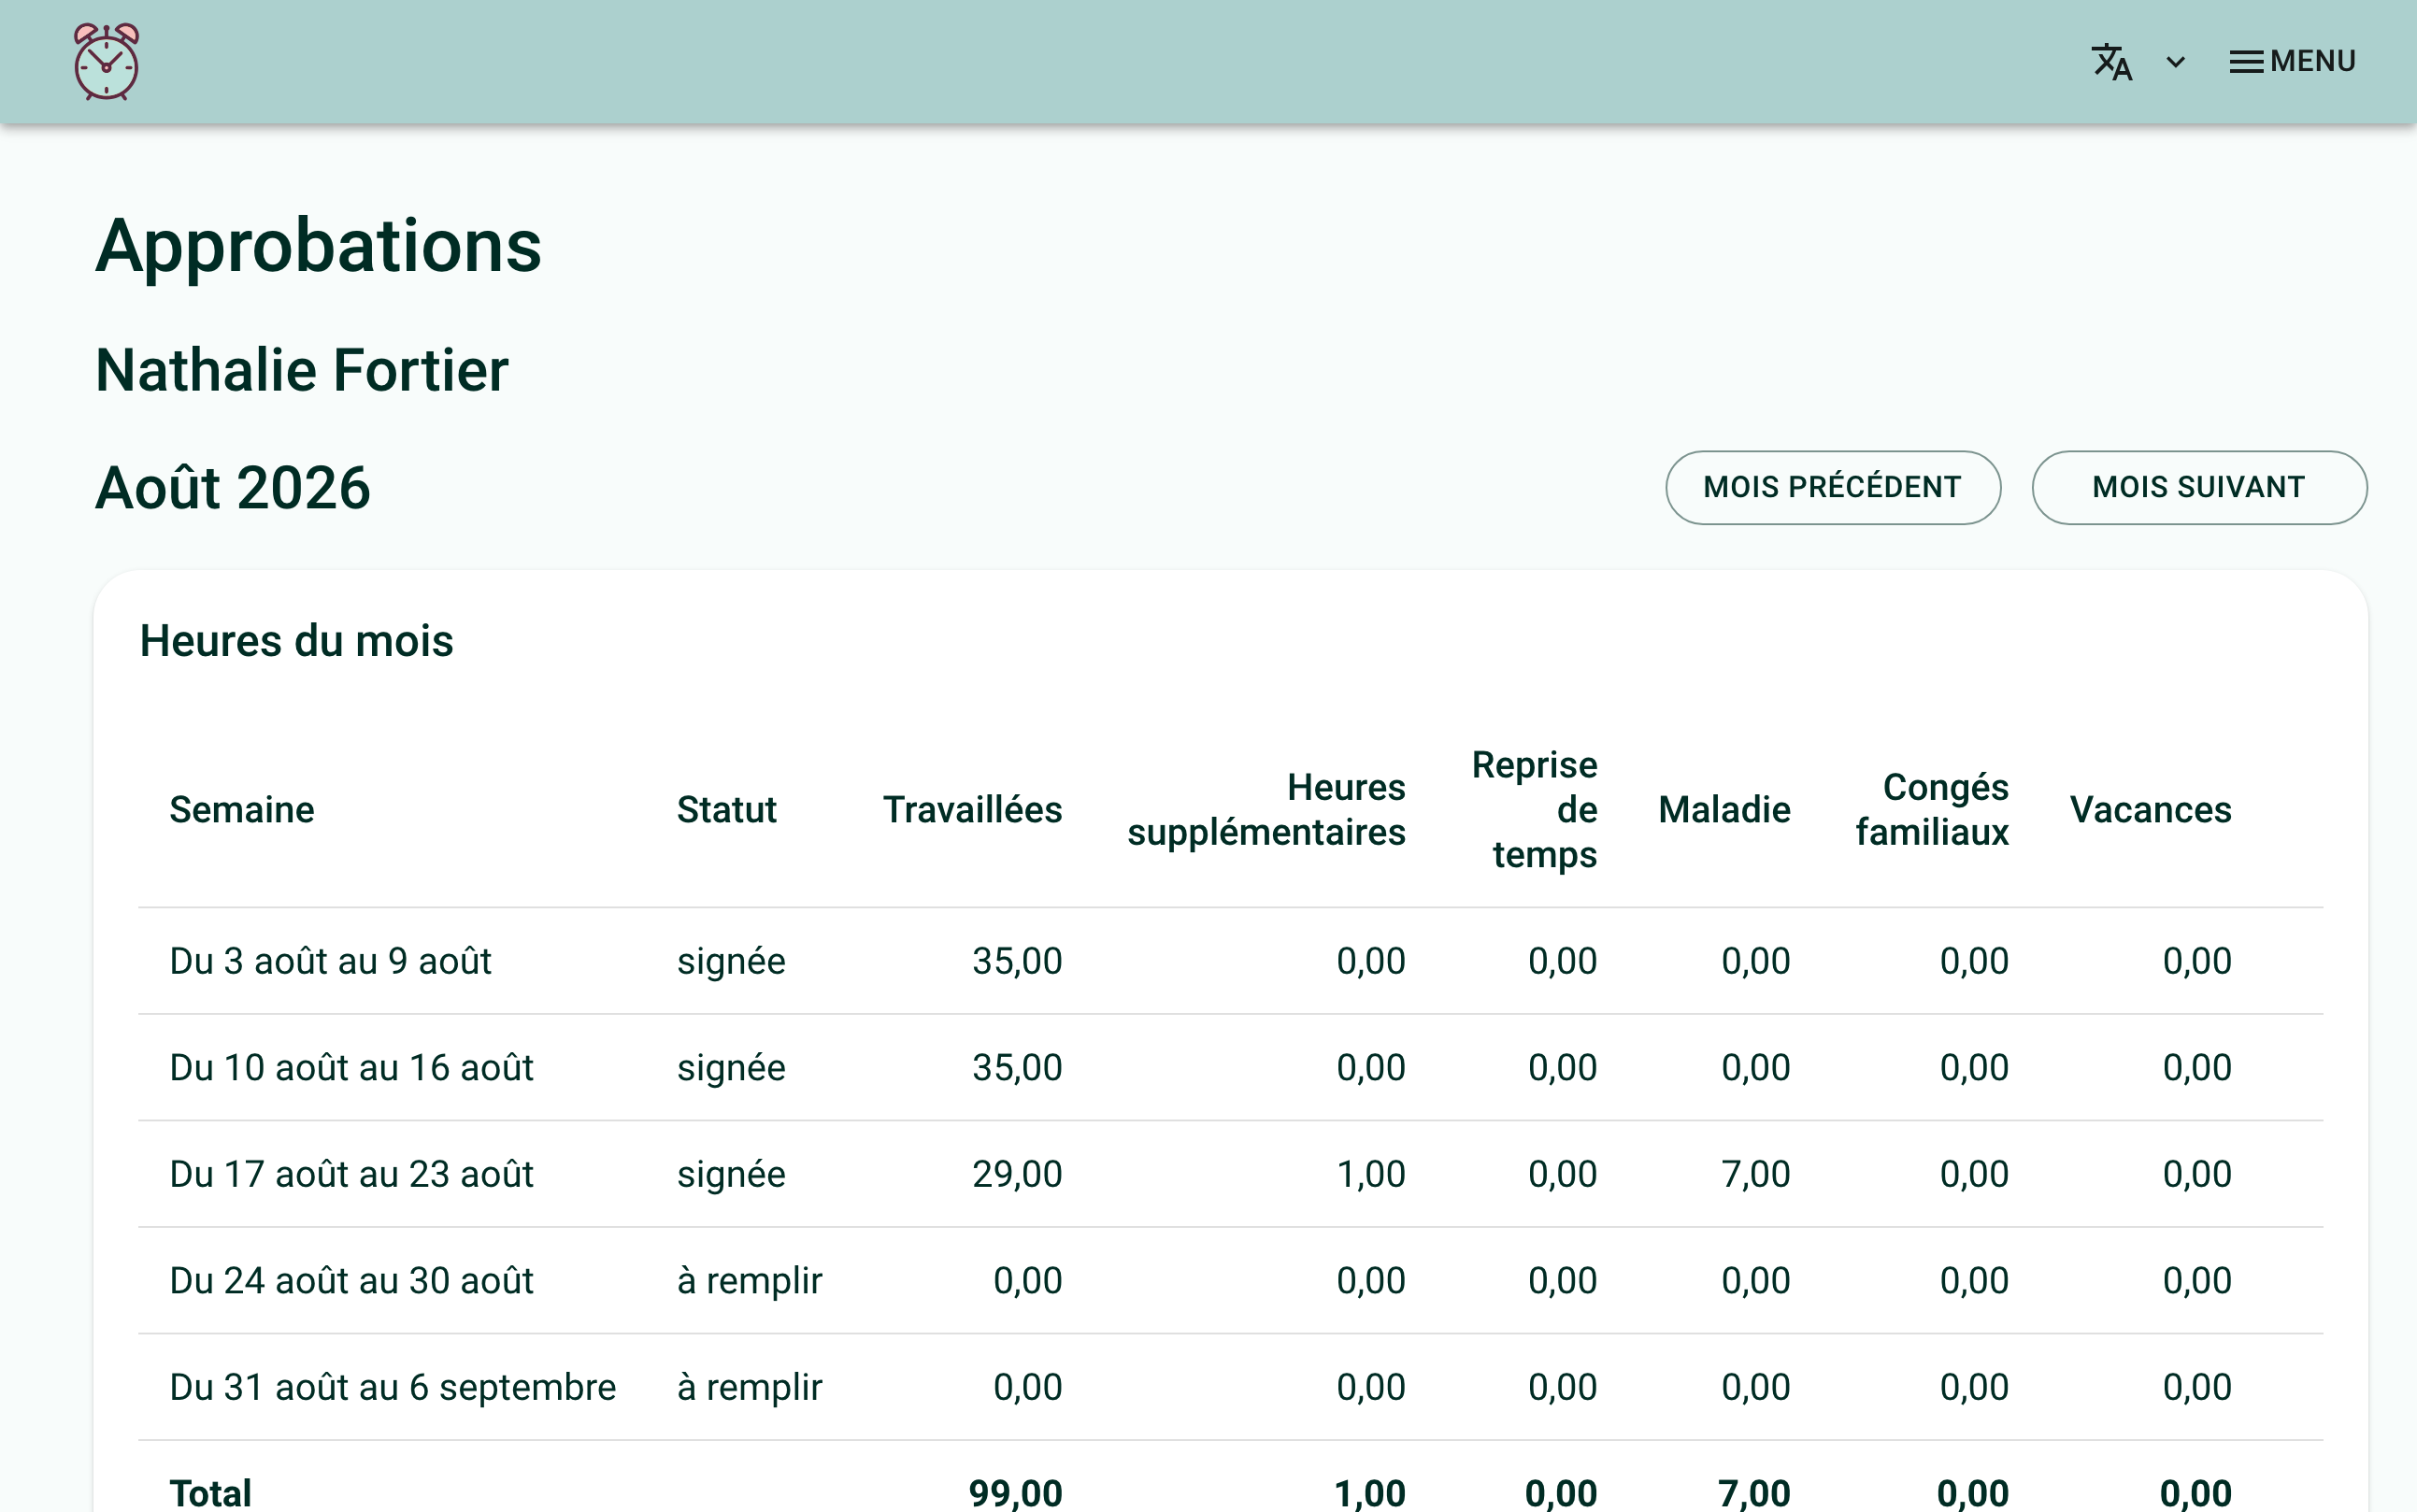Expand the language dropdown chevron
Screen dimensions: 2417x1512
[x=2175, y=62]
